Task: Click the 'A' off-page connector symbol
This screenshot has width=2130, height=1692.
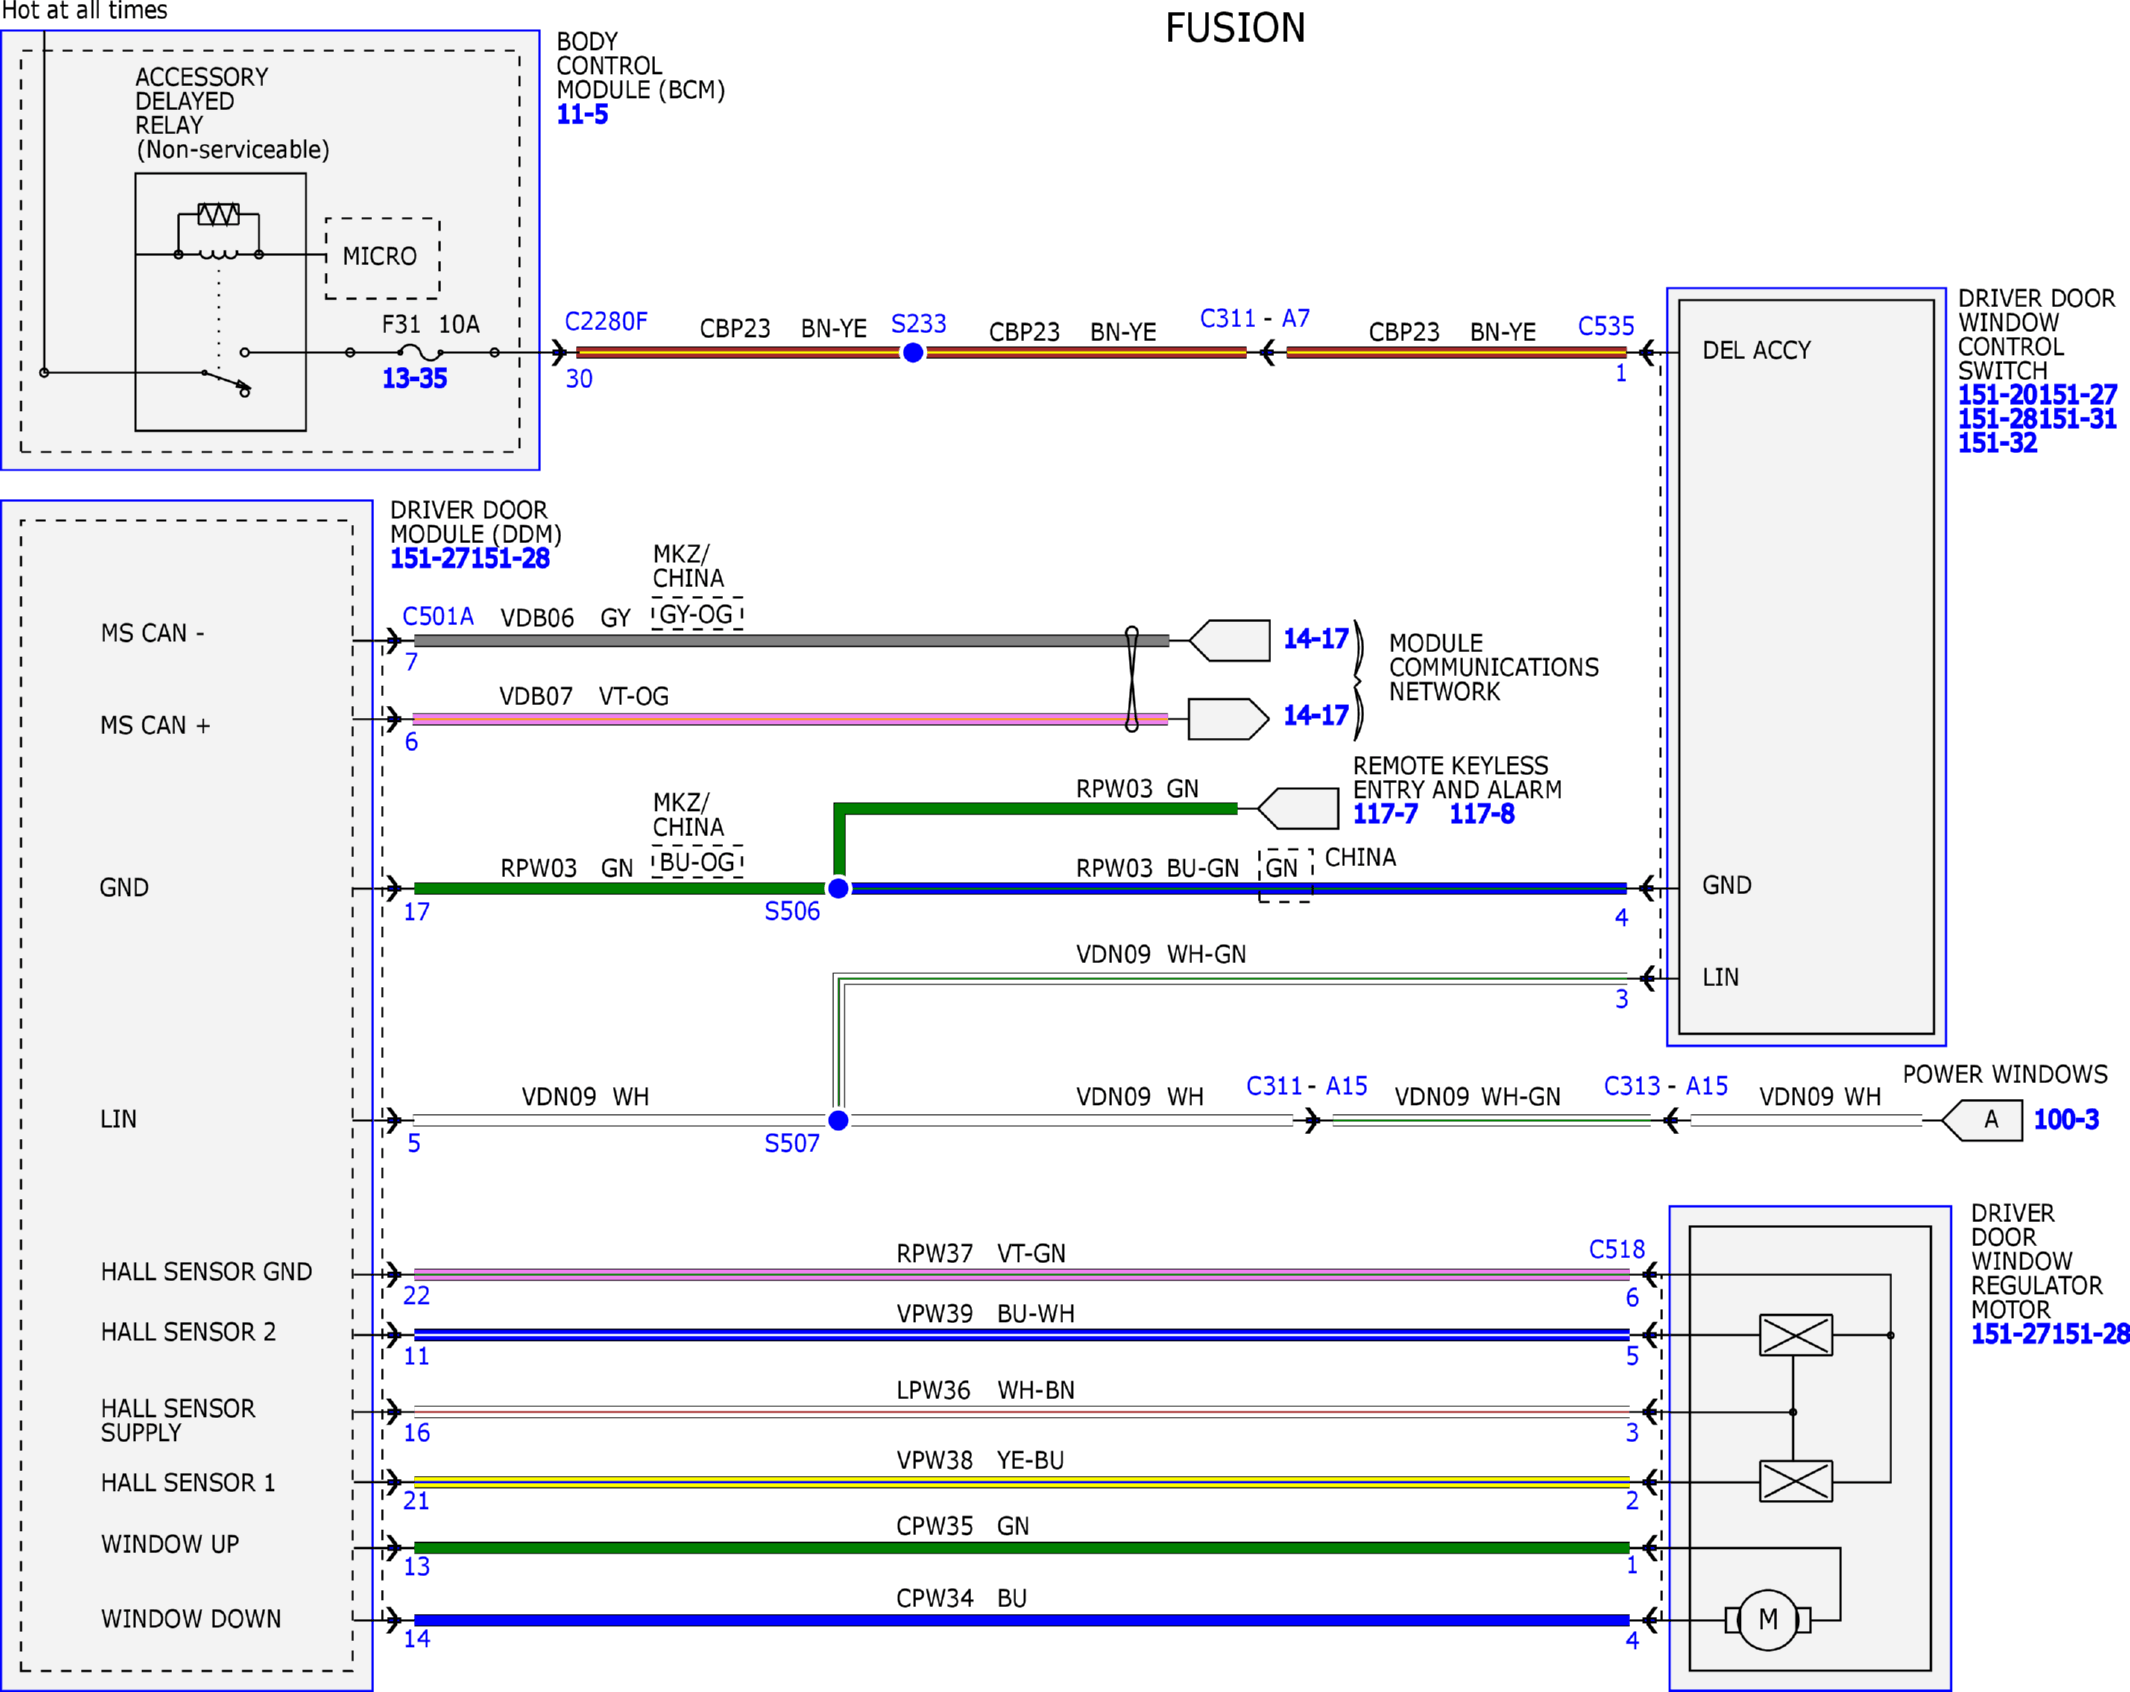Action: (x=1981, y=1121)
